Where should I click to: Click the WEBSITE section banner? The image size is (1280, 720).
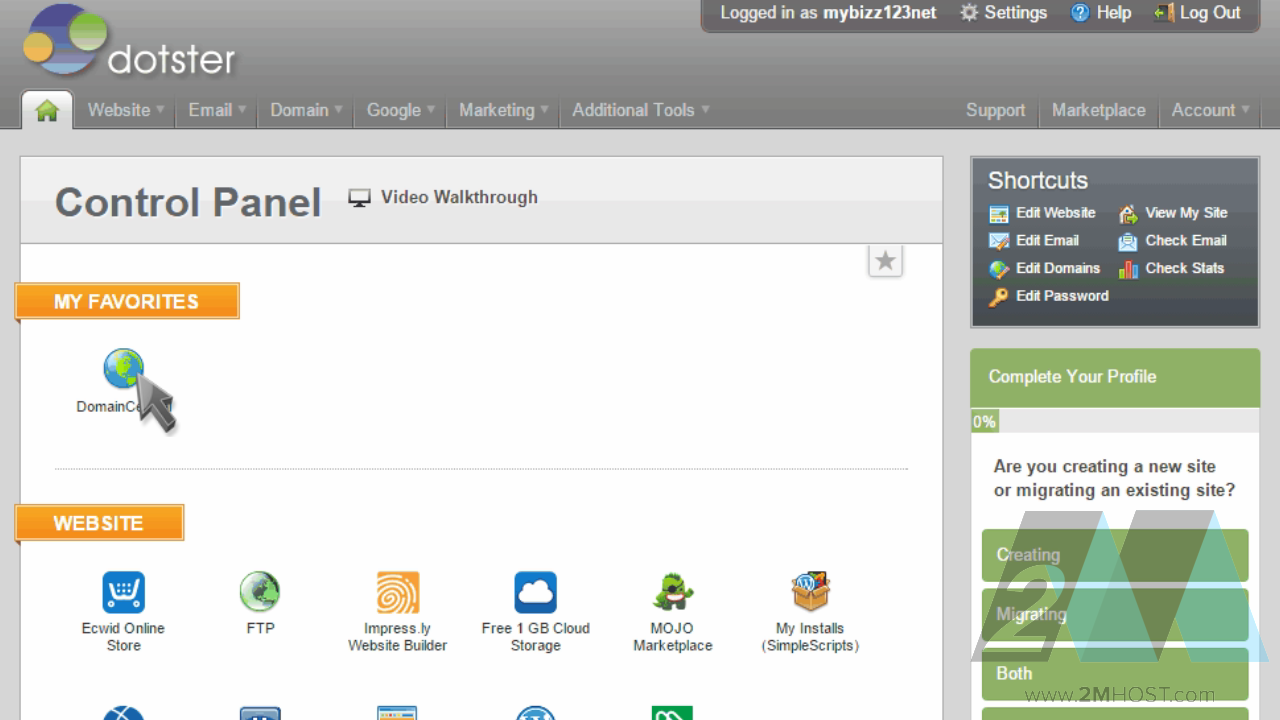tap(99, 523)
